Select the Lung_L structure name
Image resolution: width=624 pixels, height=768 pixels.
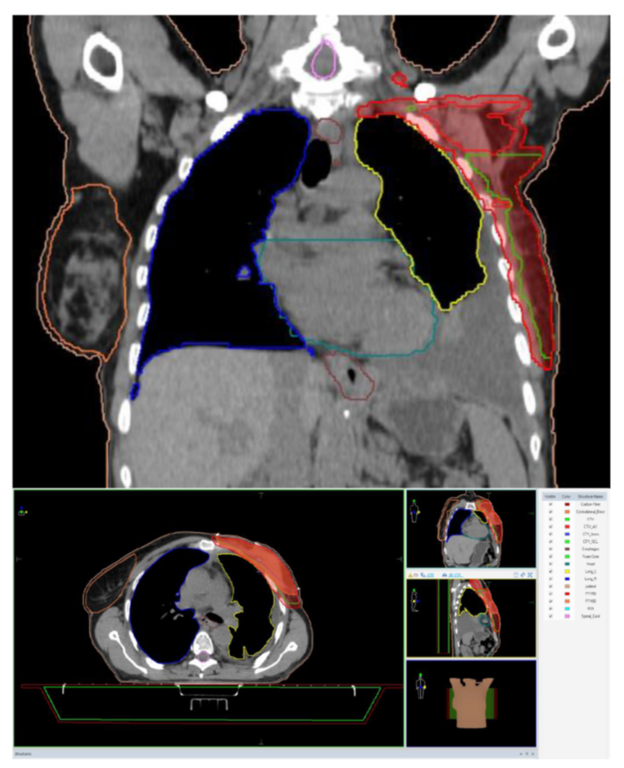coord(590,572)
